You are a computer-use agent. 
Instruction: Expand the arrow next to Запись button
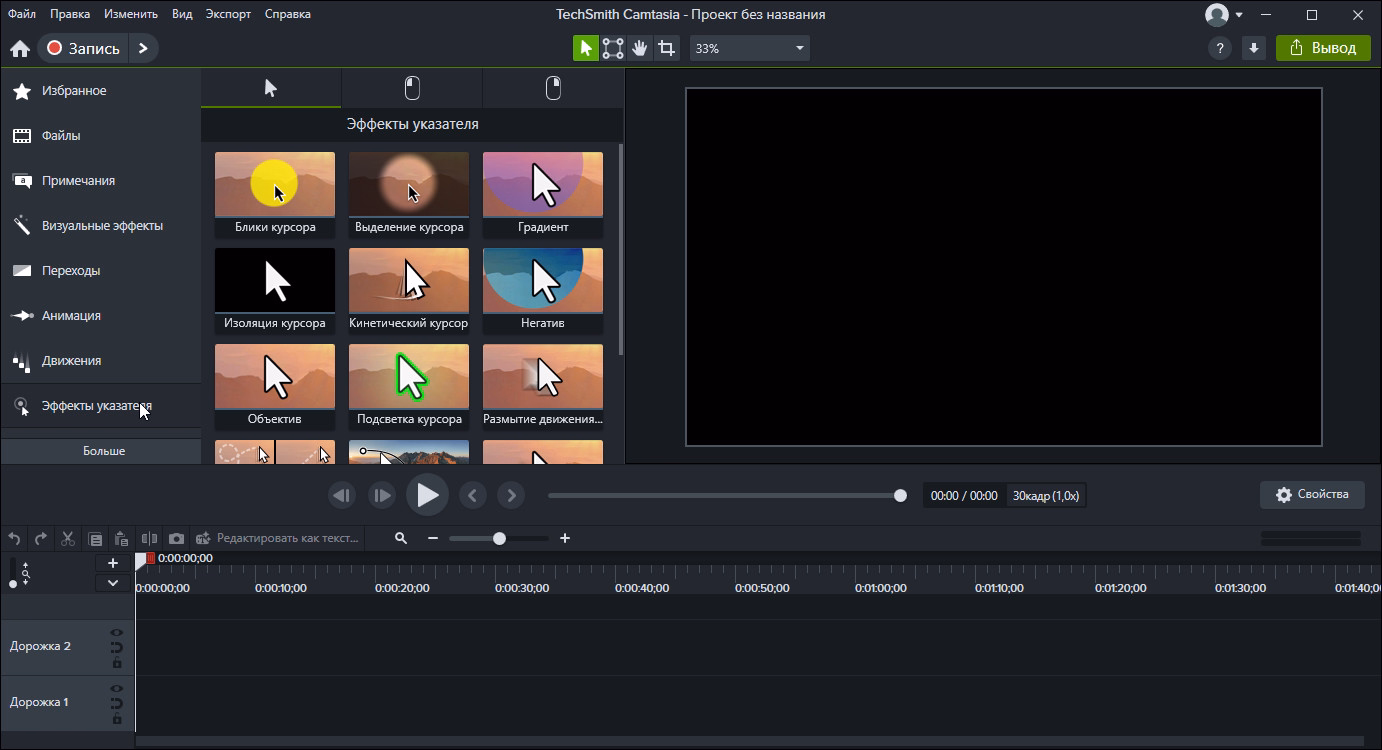tap(143, 48)
